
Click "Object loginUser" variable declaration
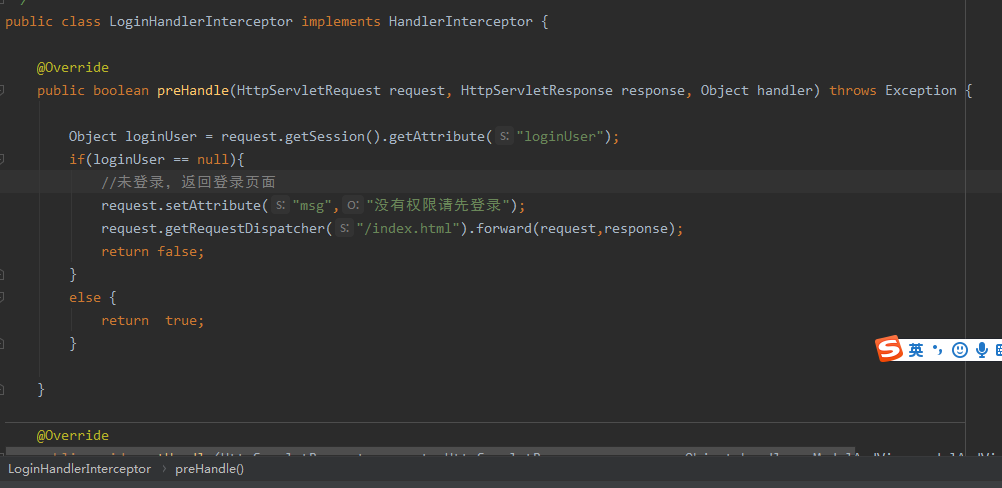click(133, 137)
